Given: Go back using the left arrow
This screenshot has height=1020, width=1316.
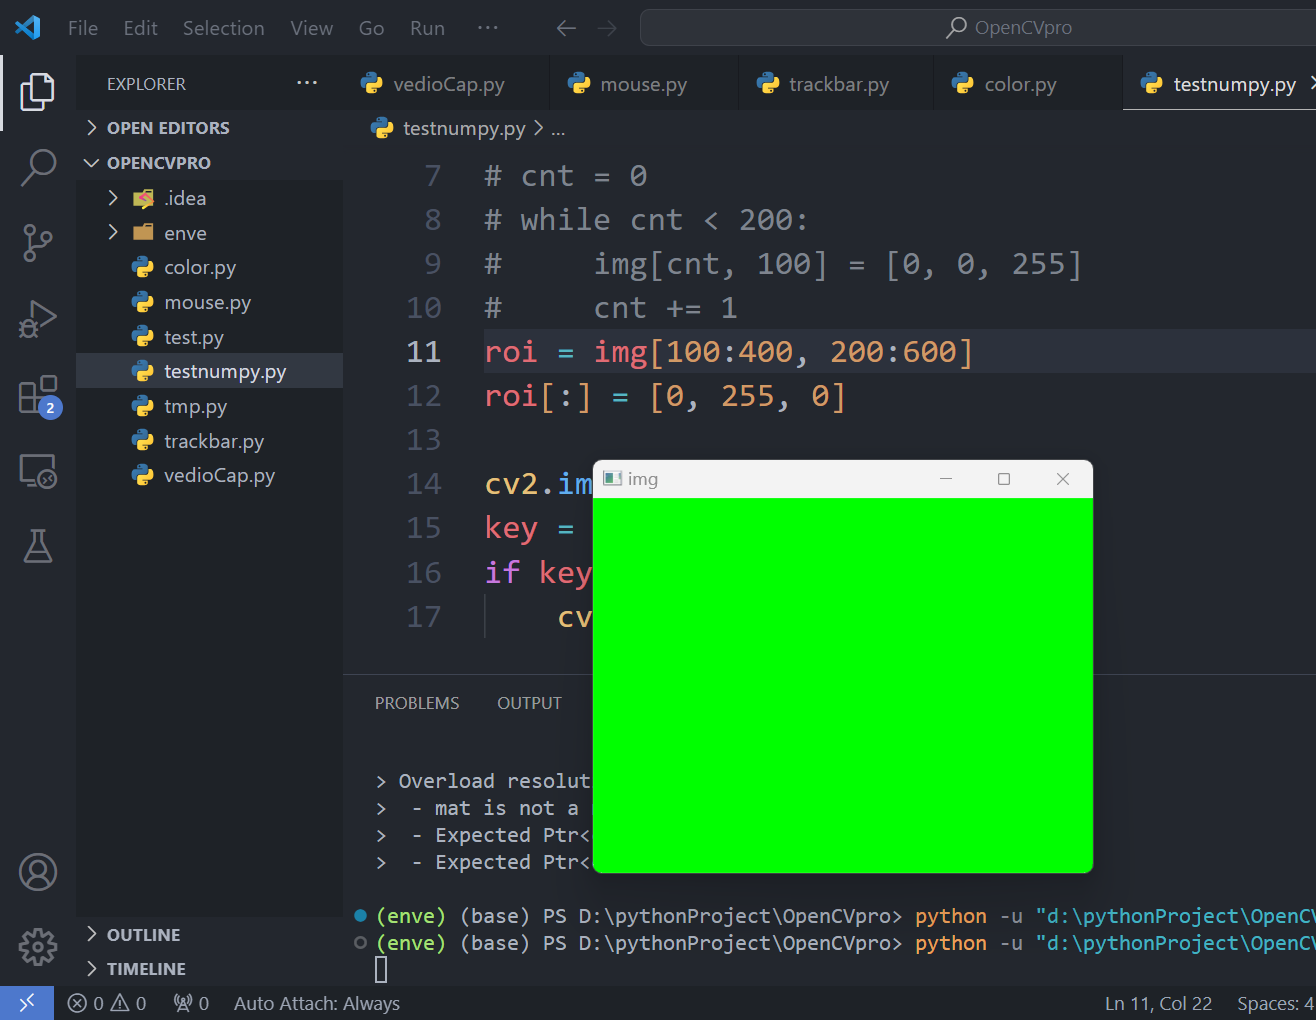Looking at the screenshot, I should pyautogui.click(x=566, y=28).
